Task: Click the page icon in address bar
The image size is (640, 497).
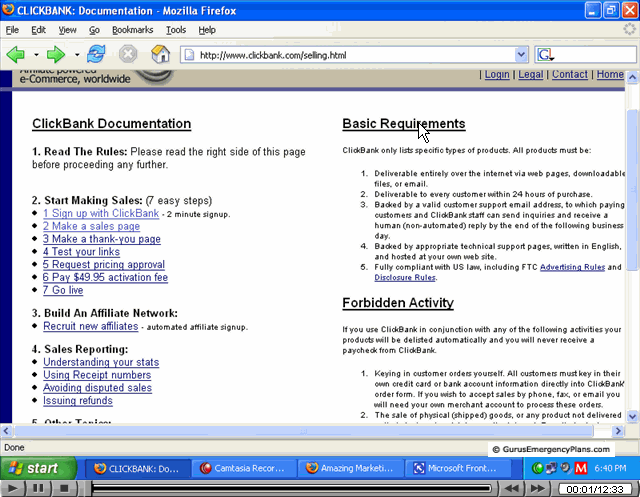Action: [189, 55]
